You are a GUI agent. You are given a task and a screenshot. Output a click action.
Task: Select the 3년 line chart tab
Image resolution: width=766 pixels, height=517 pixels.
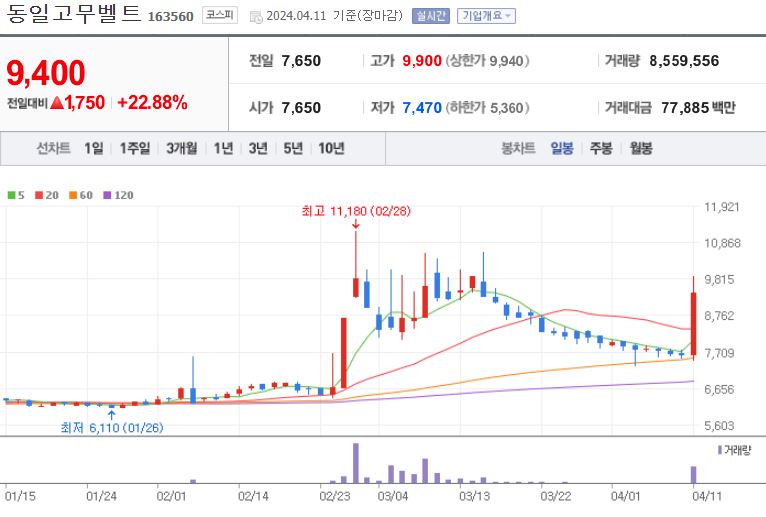(x=258, y=148)
